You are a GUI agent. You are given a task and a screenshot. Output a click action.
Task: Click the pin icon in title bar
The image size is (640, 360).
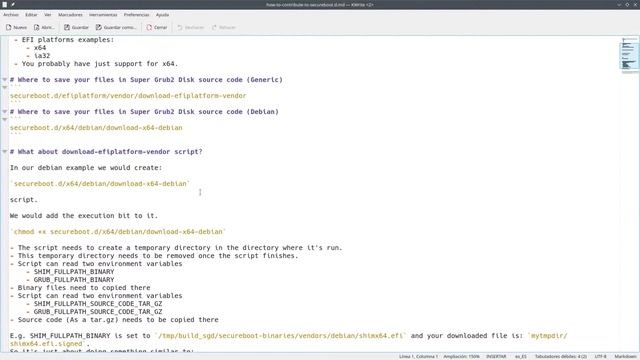pyautogui.click(x=13, y=4)
